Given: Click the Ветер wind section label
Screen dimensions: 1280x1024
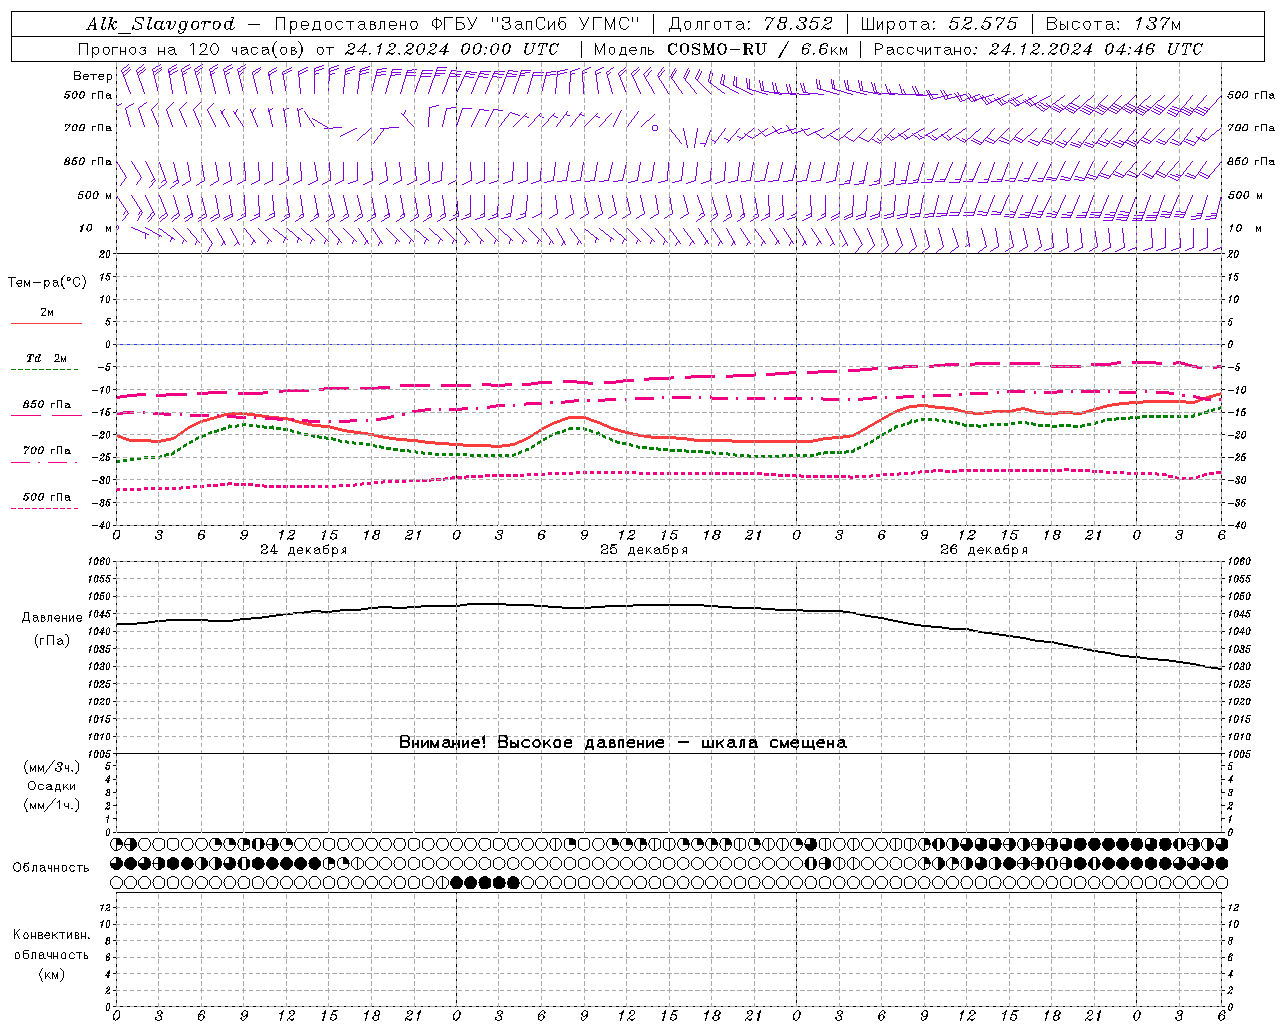Looking at the screenshot, I should pos(93,76).
